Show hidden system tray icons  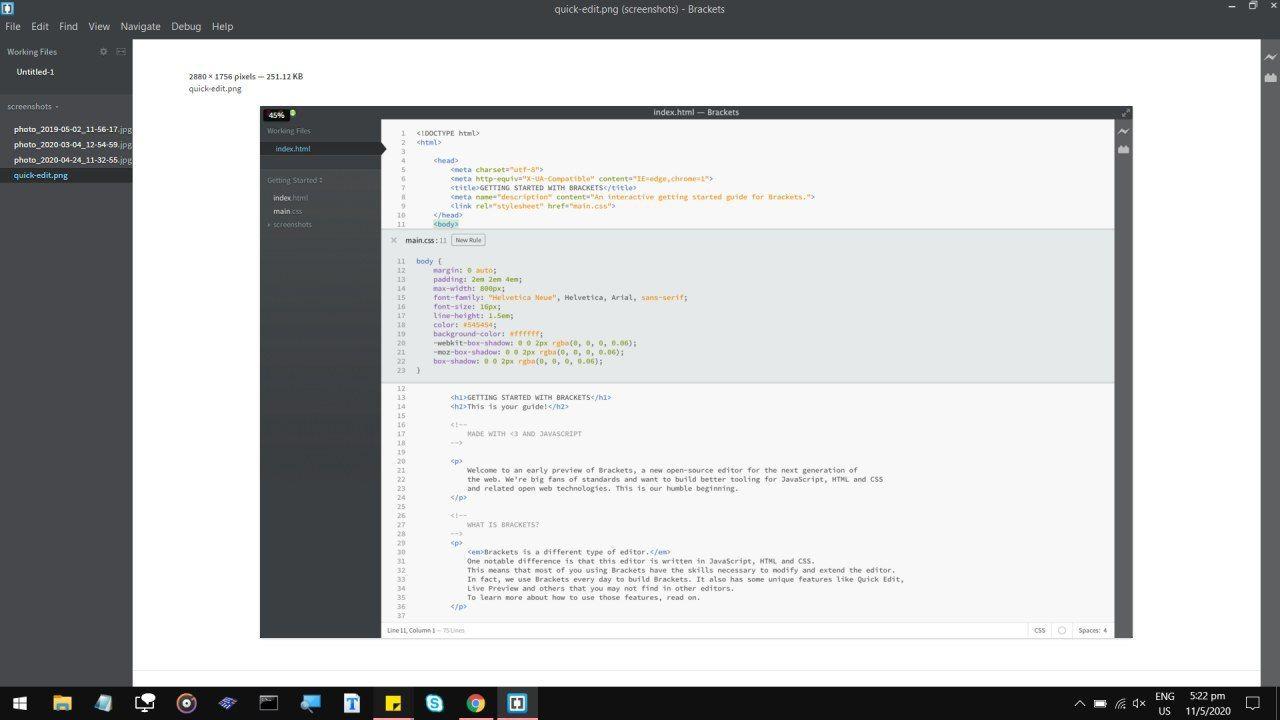(x=1079, y=703)
